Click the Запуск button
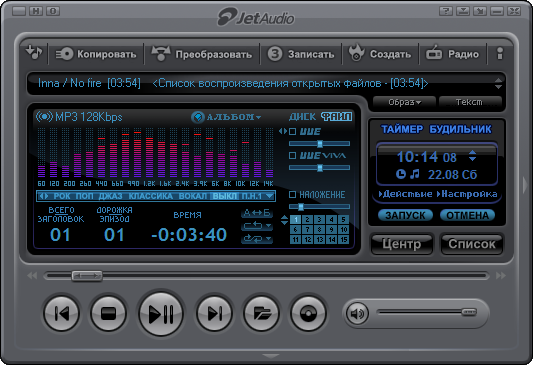Screen dimensions: 533x365 tap(405, 215)
